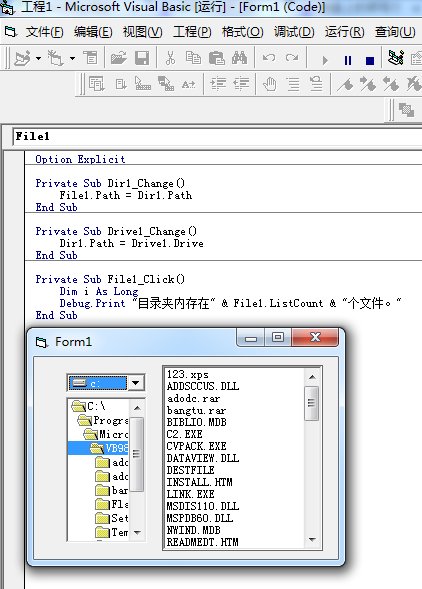
Task: Select file NWIND.MDB
Action: click(194, 530)
